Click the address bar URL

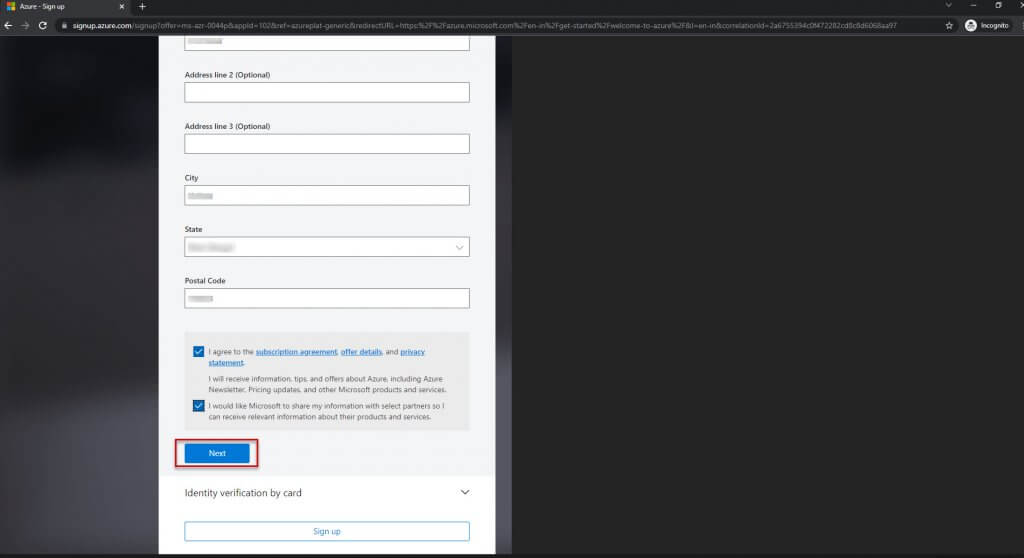click(x=484, y=25)
